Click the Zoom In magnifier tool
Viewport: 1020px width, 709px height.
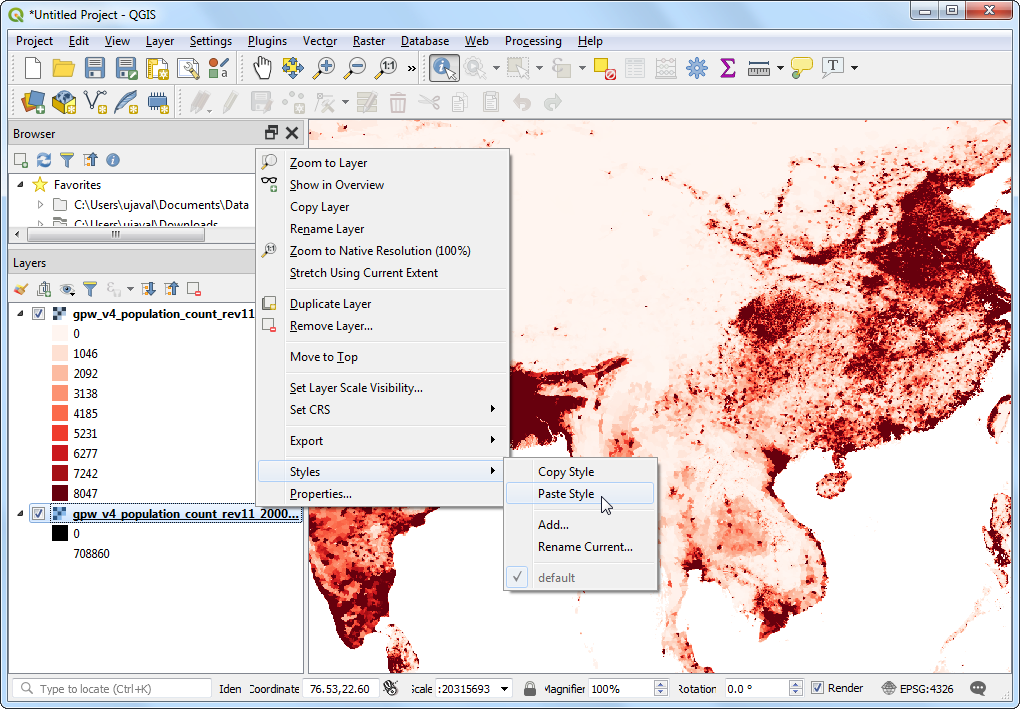(x=323, y=68)
